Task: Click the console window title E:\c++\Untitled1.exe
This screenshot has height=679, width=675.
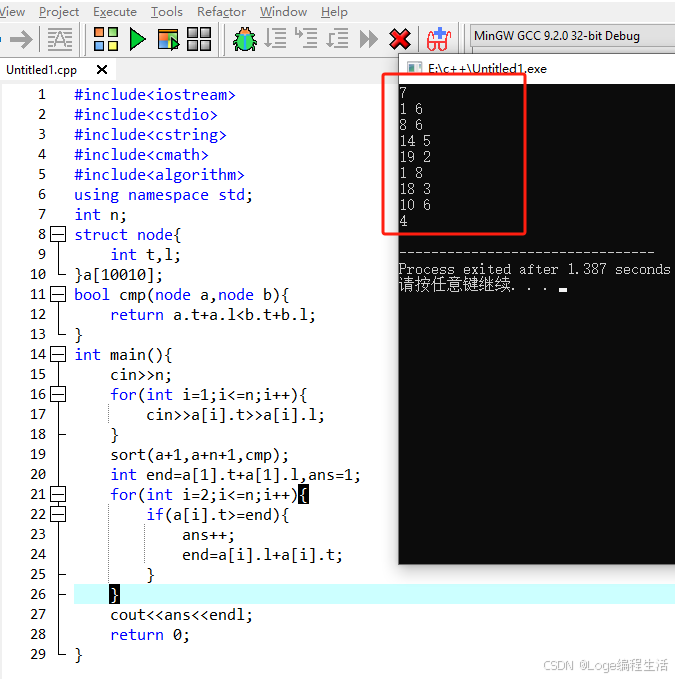Action: tap(487, 68)
